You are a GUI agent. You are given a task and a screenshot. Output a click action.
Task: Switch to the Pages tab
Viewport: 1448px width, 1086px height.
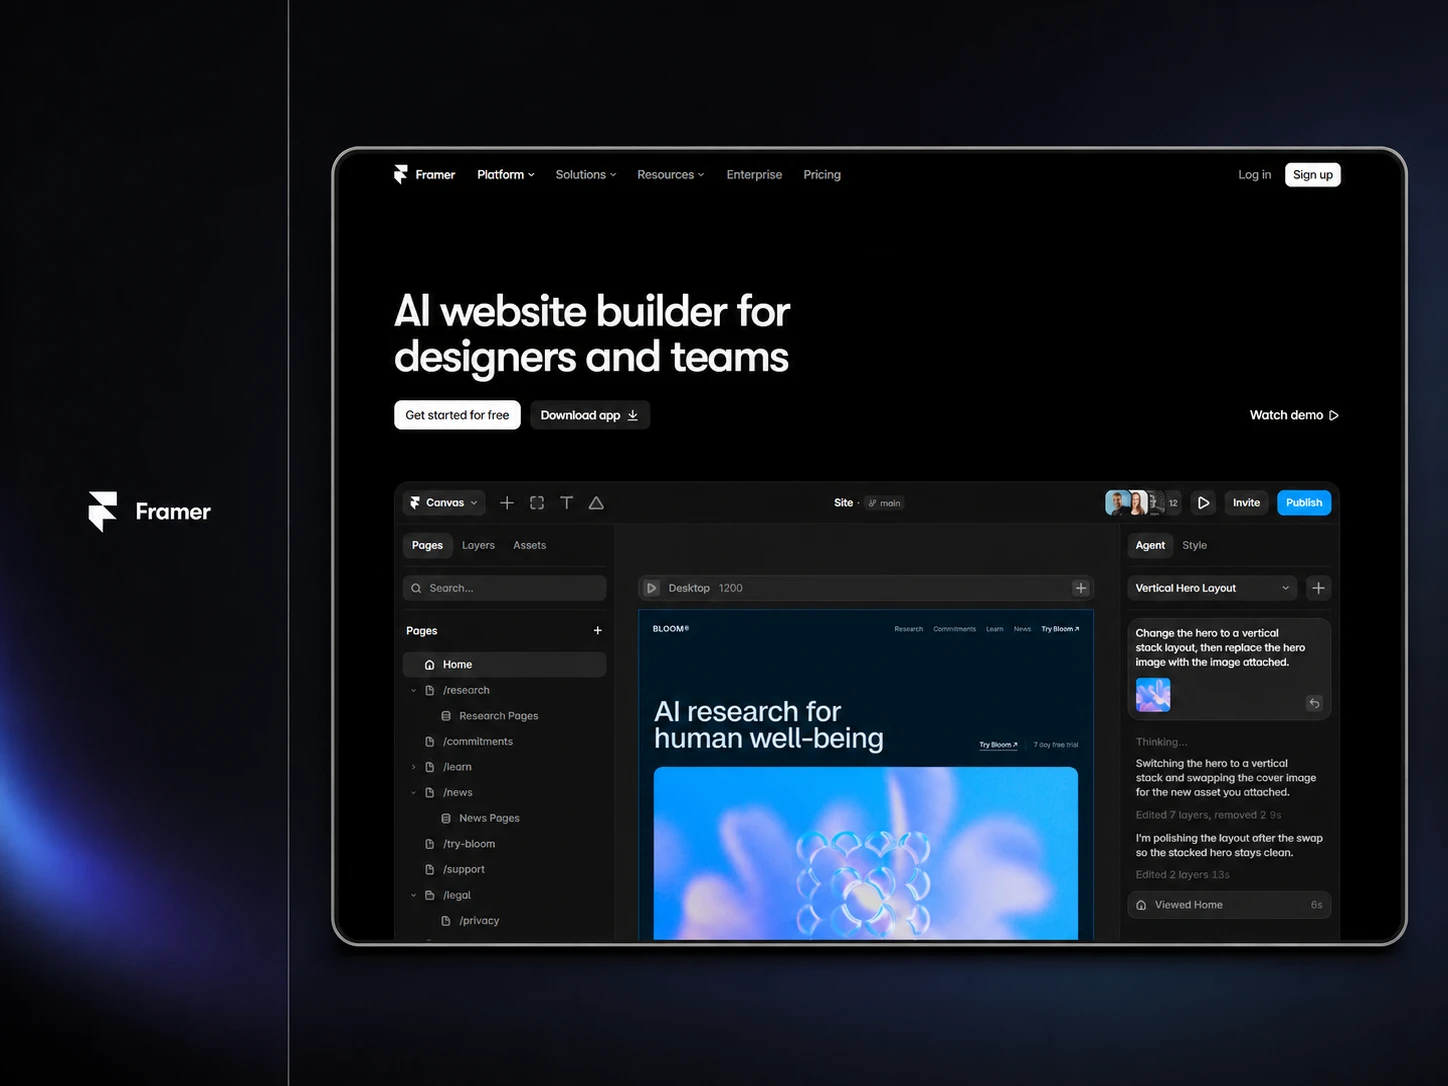point(427,546)
